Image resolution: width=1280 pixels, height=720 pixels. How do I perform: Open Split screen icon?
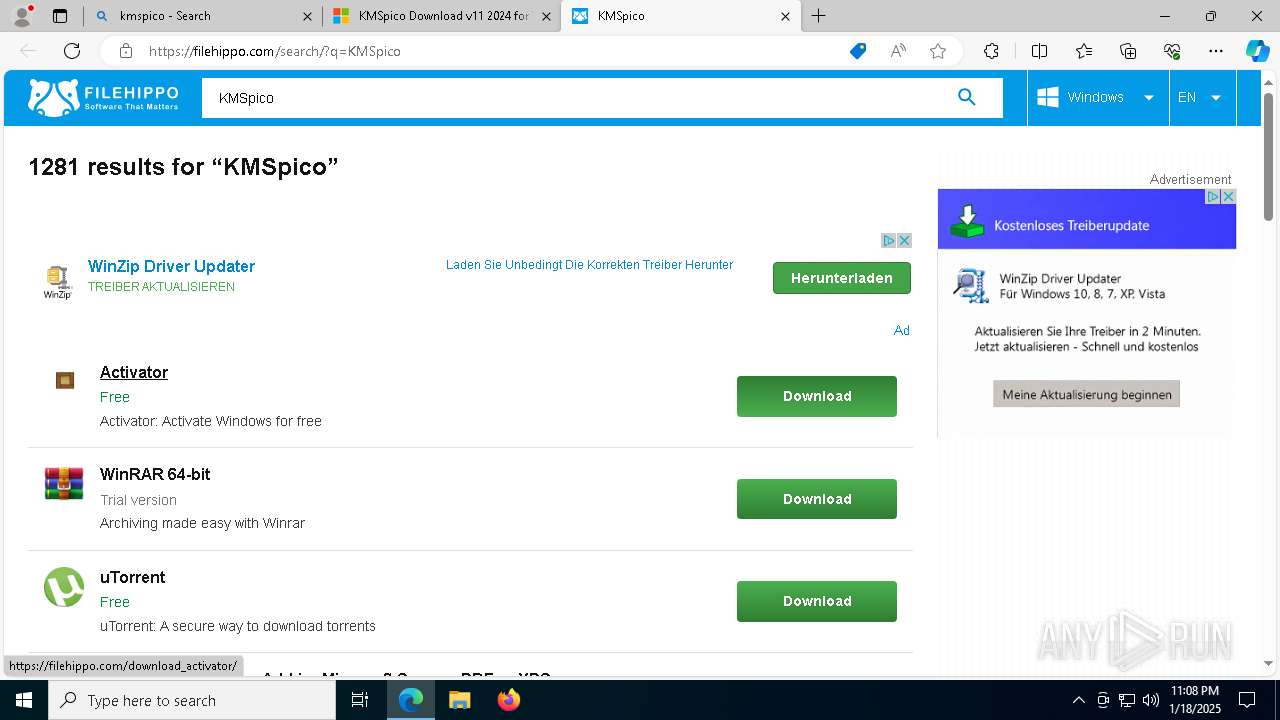[x=1039, y=51]
